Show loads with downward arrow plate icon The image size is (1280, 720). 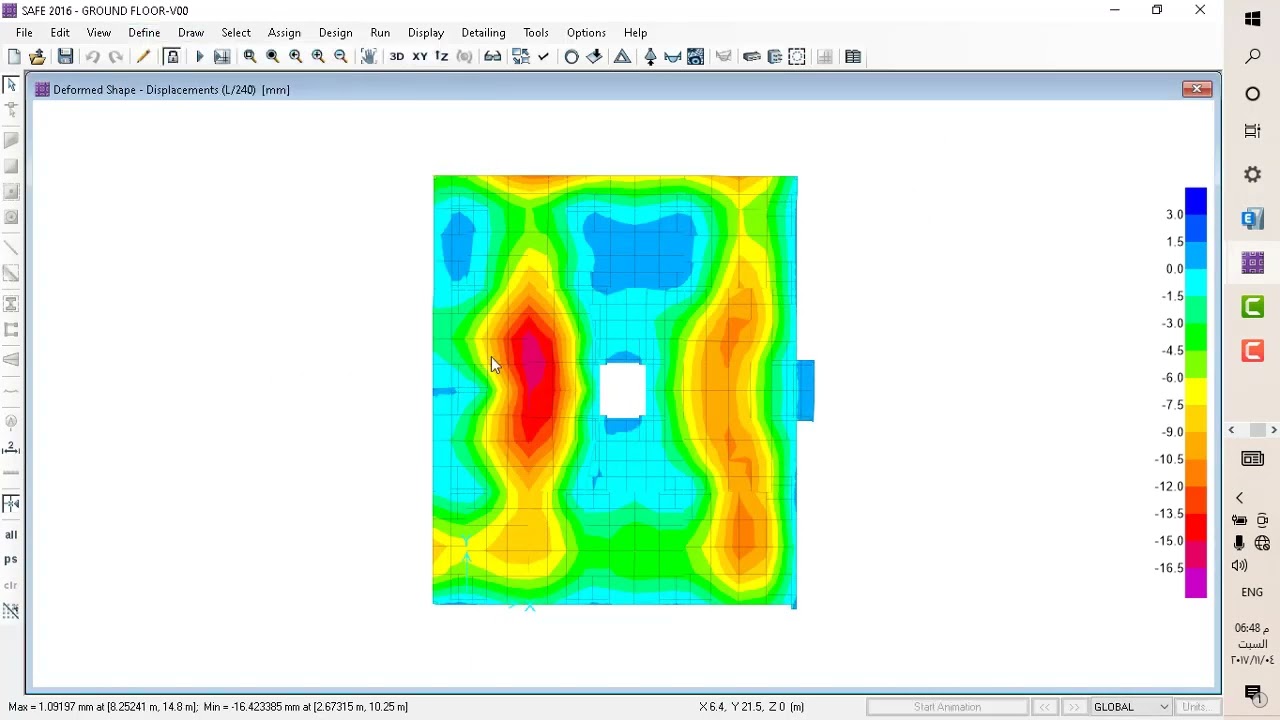595,57
